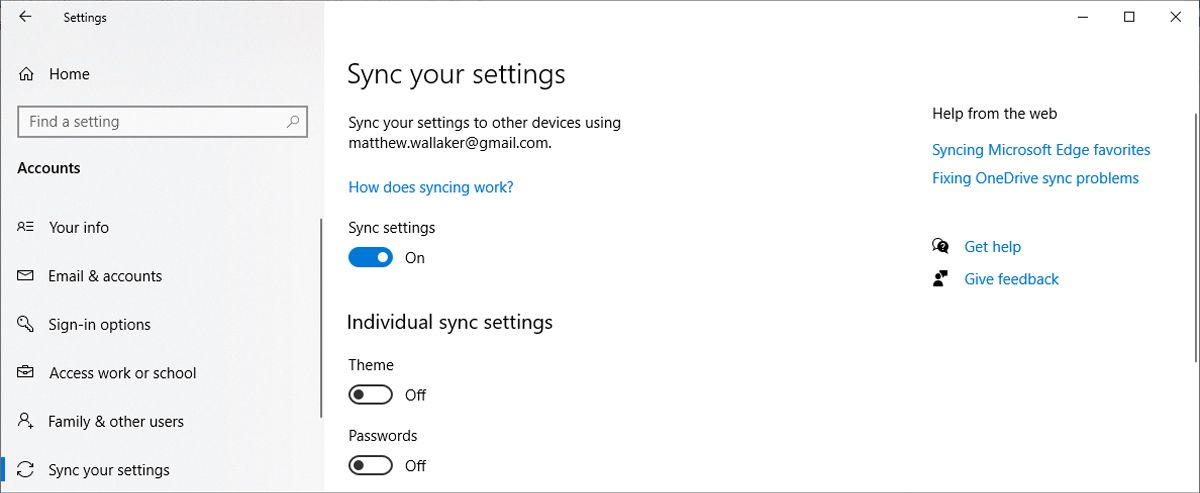This screenshot has height=493, width=1200.
Task: Click the Home house icon
Action: click(27, 74)
